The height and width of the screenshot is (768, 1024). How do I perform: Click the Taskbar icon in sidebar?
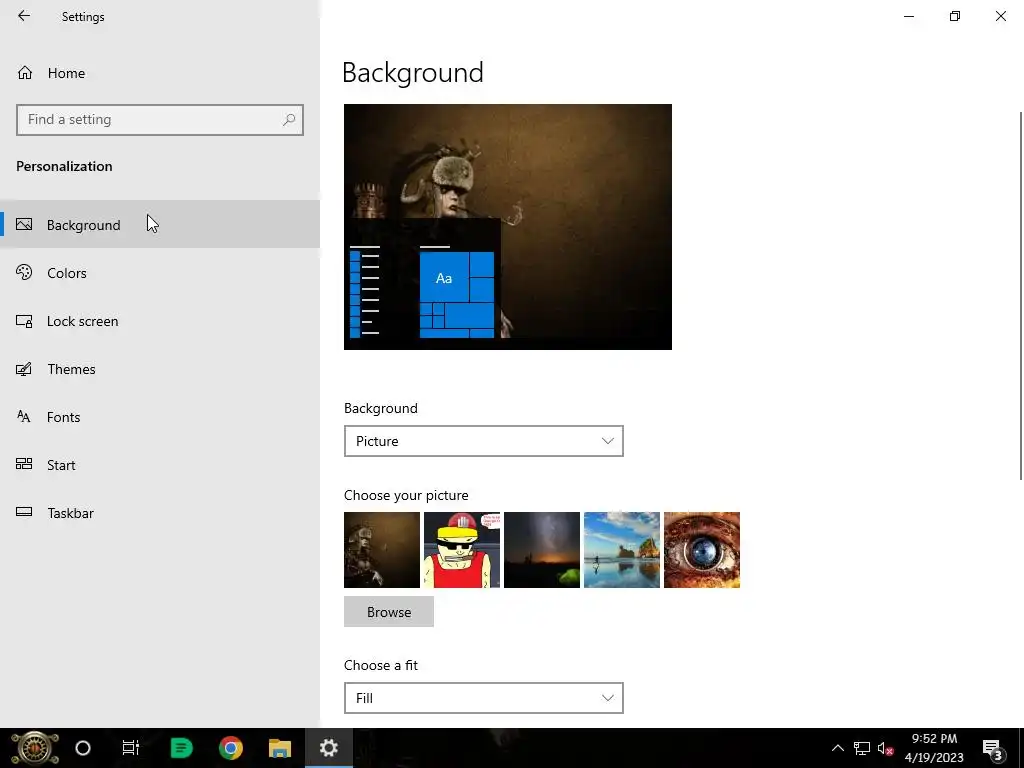point(24,512)
